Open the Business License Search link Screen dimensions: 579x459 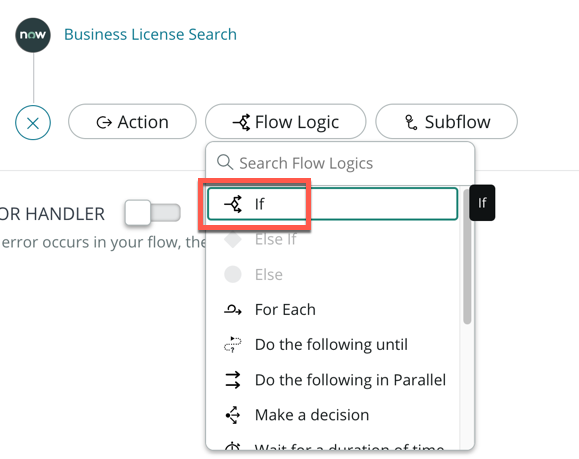point(150,34)
